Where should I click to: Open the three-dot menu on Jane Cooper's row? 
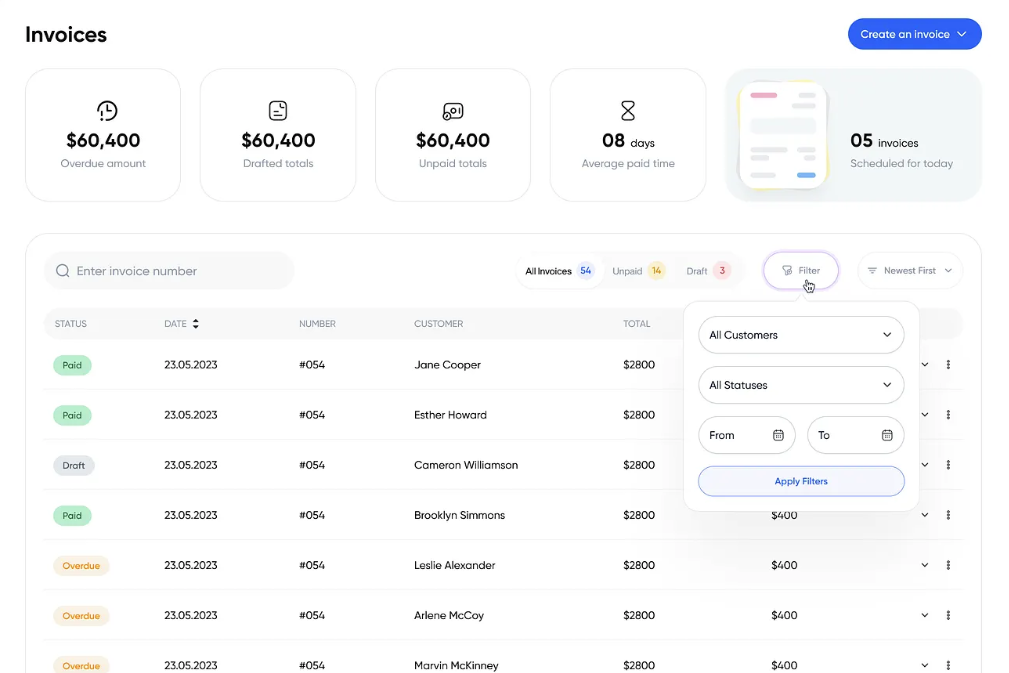point(948,364)
